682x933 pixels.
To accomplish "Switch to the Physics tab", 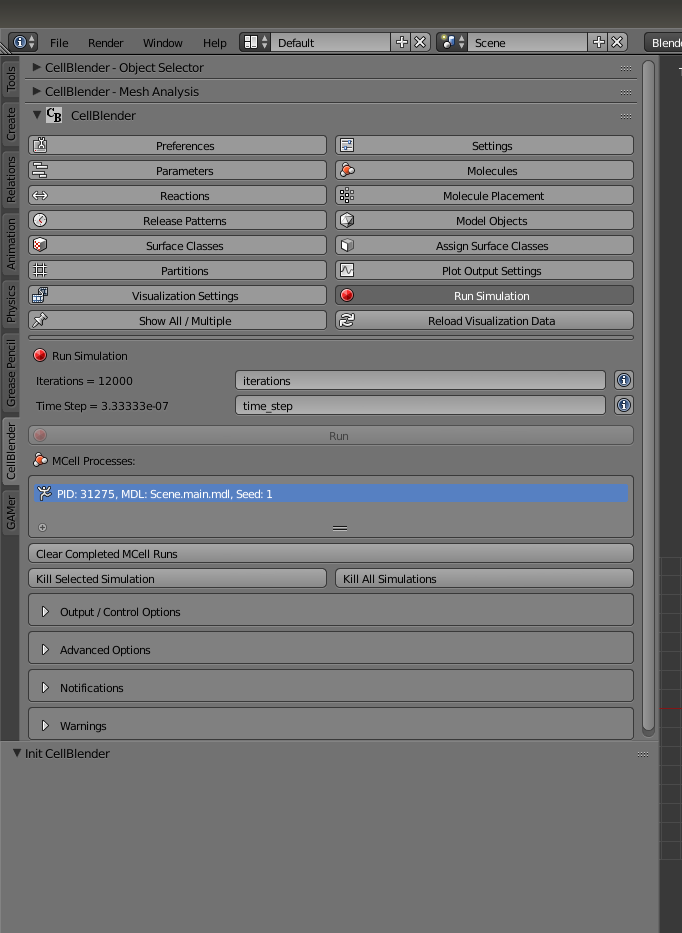I will pos(10,303).
